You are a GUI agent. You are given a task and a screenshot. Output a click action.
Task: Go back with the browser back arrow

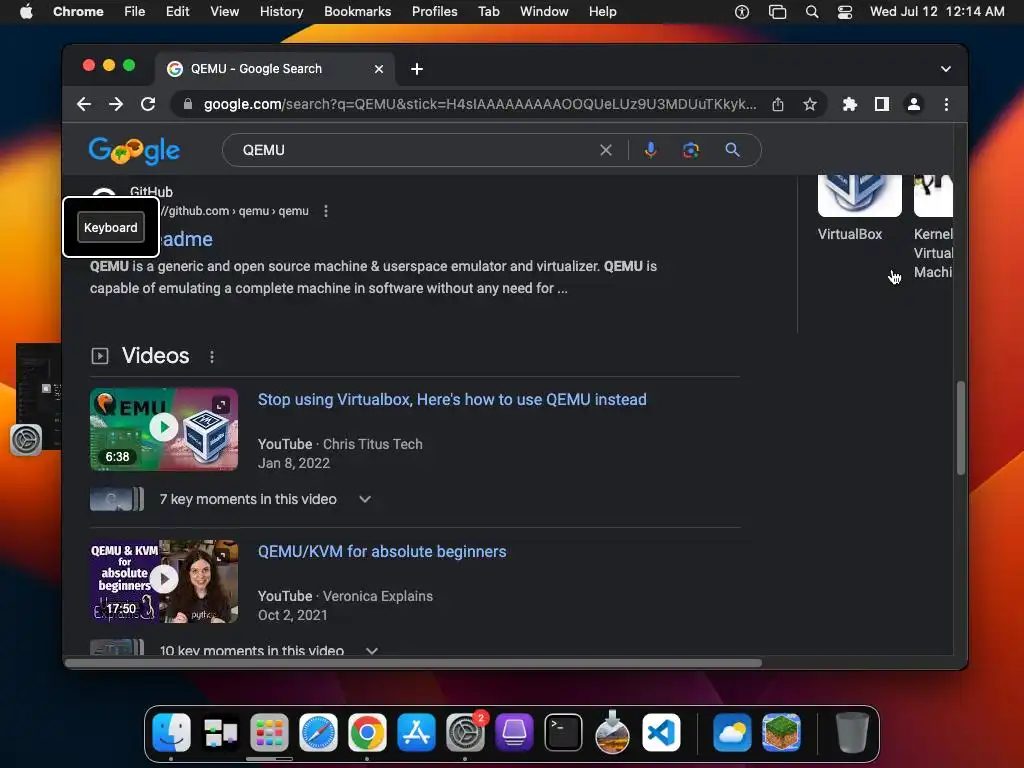[84, 104]
